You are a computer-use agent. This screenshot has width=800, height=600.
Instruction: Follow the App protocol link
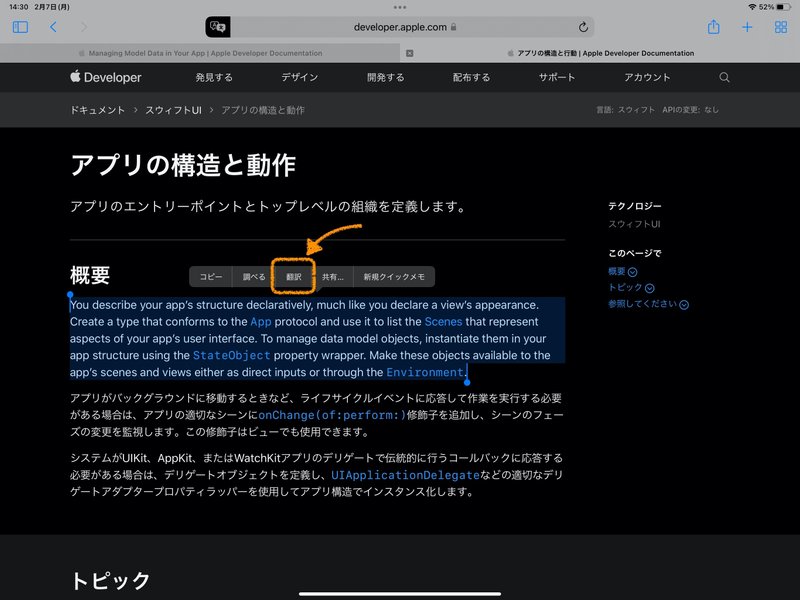[261, 322]
